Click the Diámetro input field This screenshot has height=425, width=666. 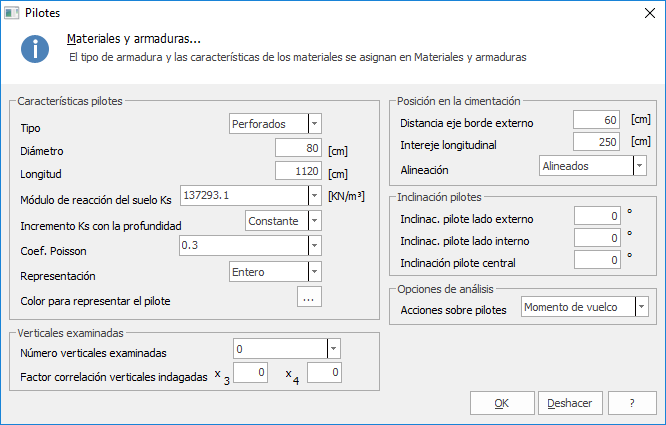tap(298, 148)
